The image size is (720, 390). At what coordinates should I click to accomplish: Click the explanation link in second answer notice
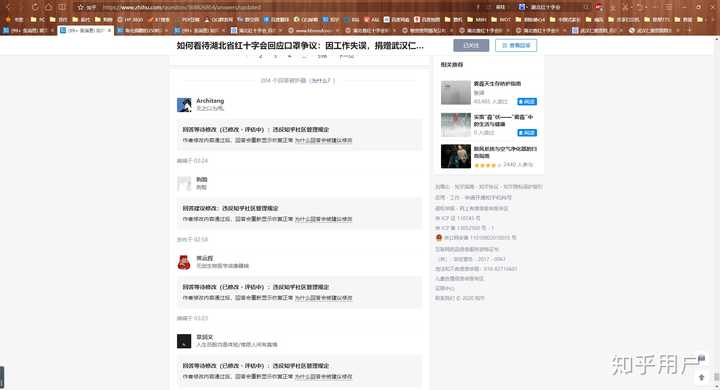pos(323,219)
